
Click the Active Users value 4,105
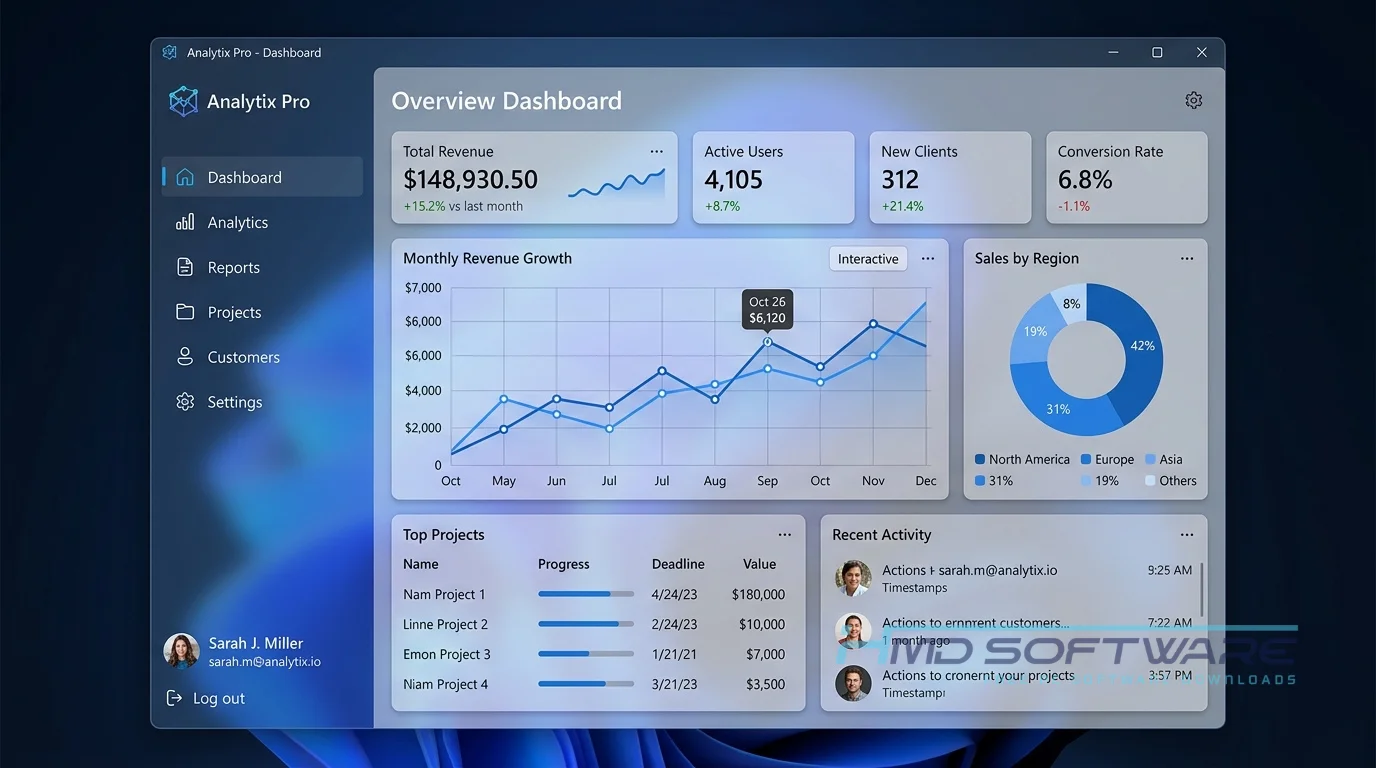pos(733,180)
